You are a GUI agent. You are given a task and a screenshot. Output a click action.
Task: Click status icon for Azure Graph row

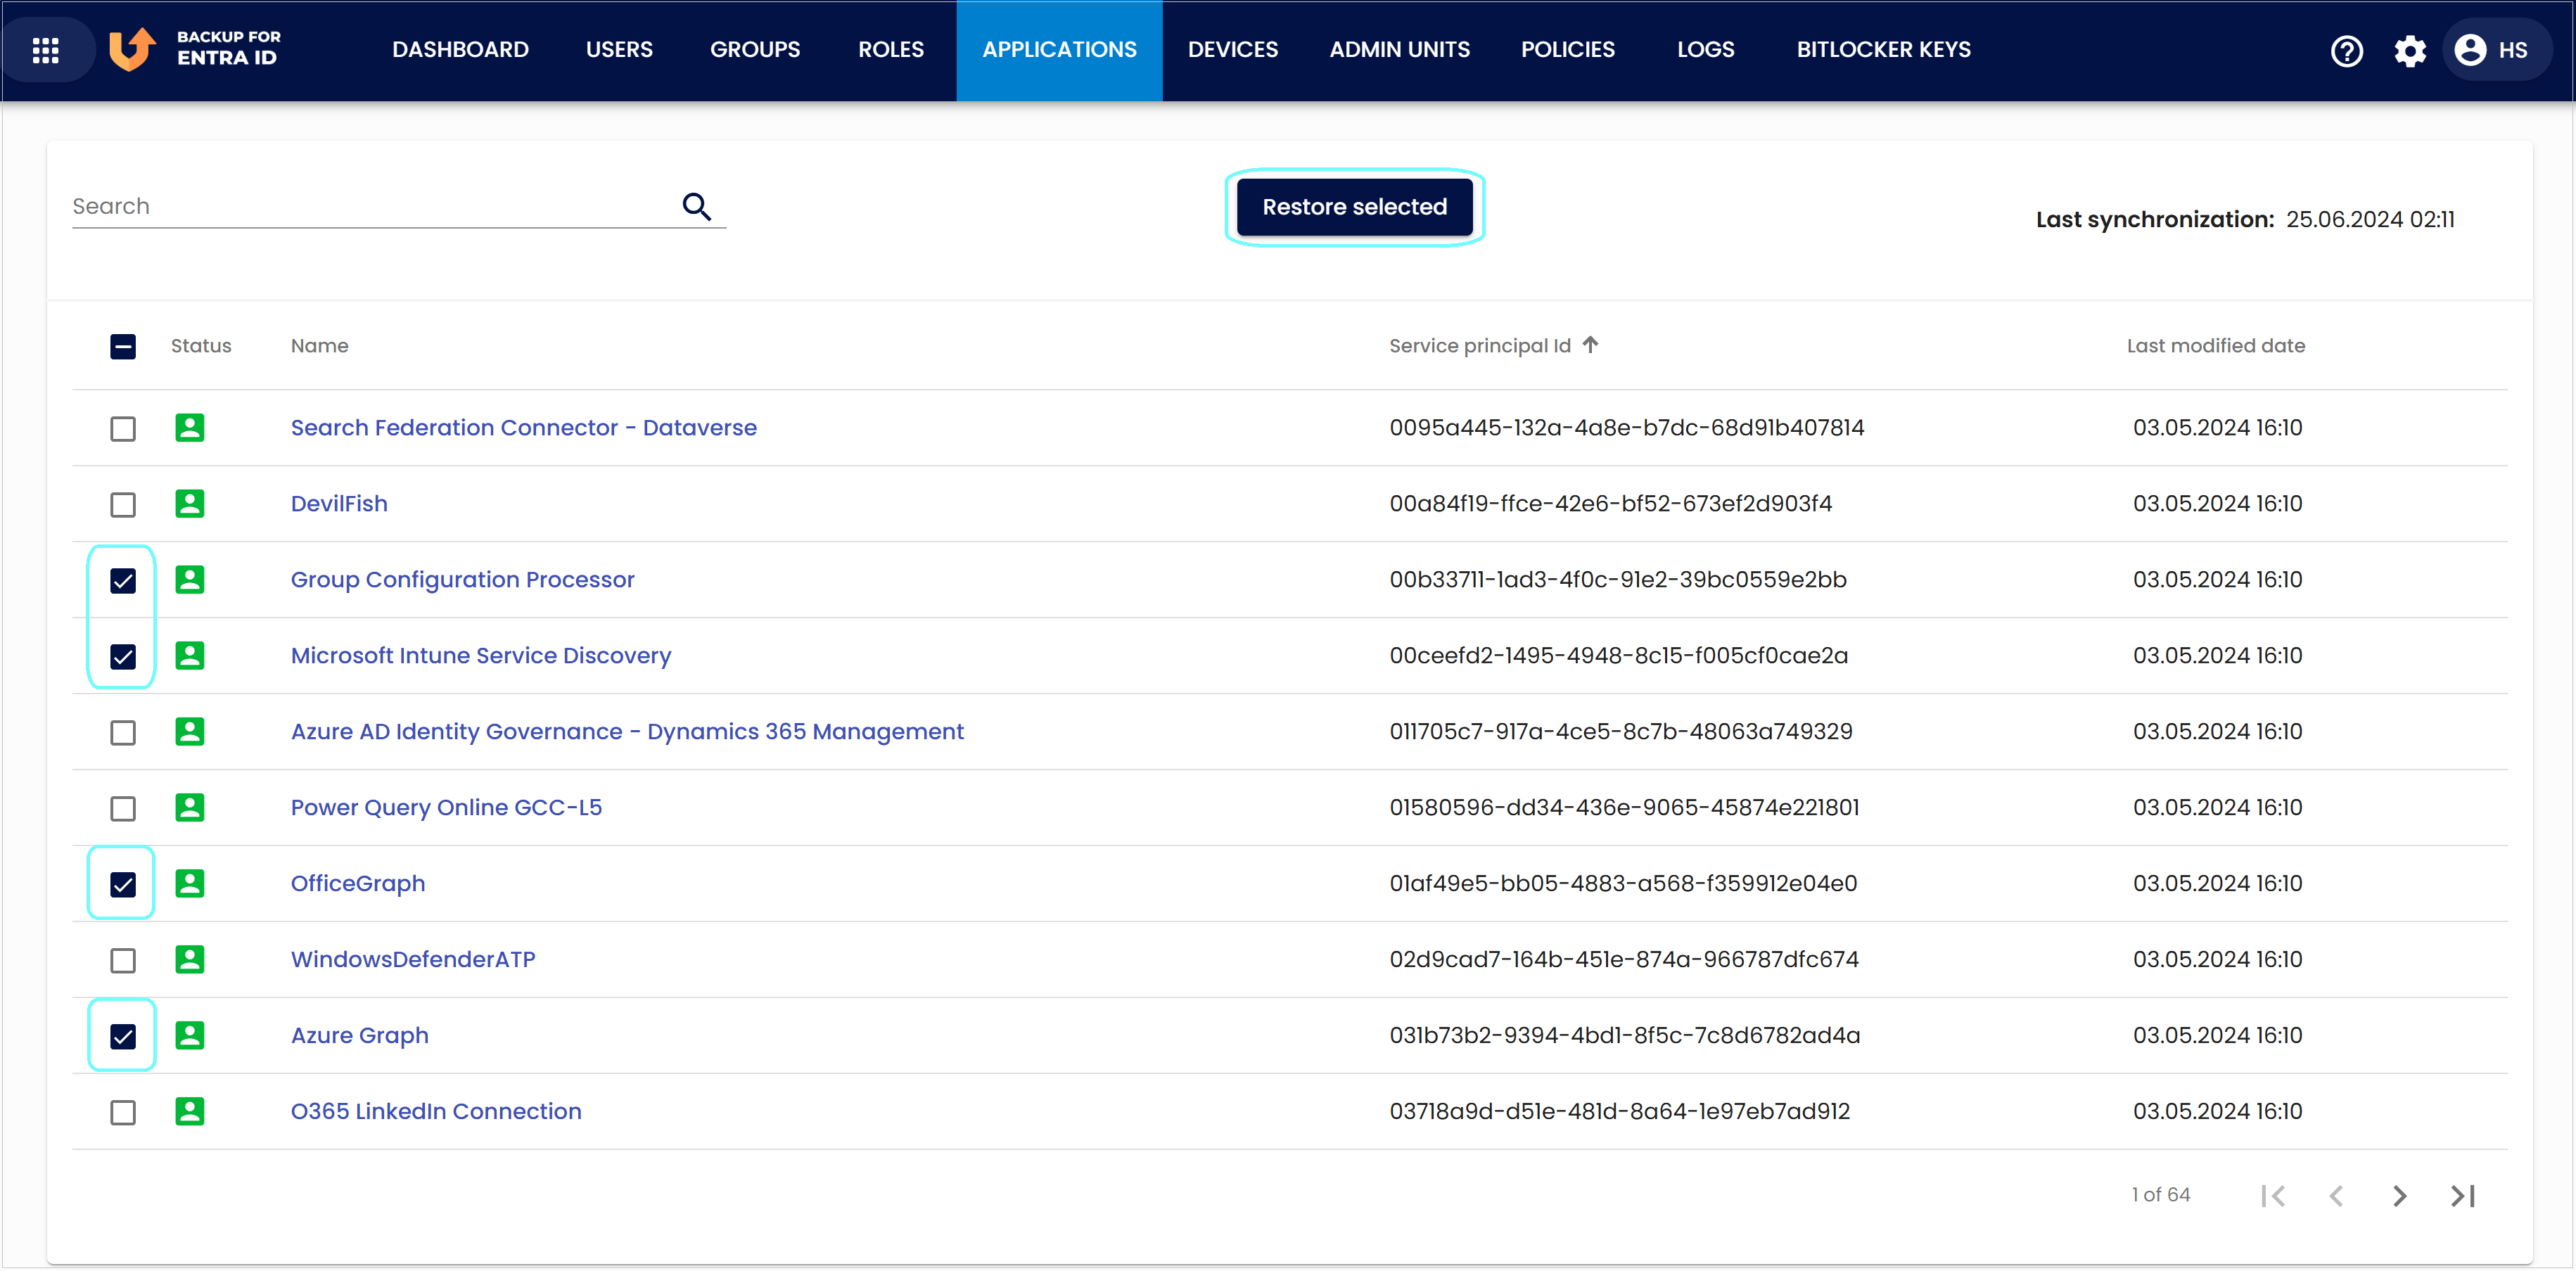tap(190, 1036)
